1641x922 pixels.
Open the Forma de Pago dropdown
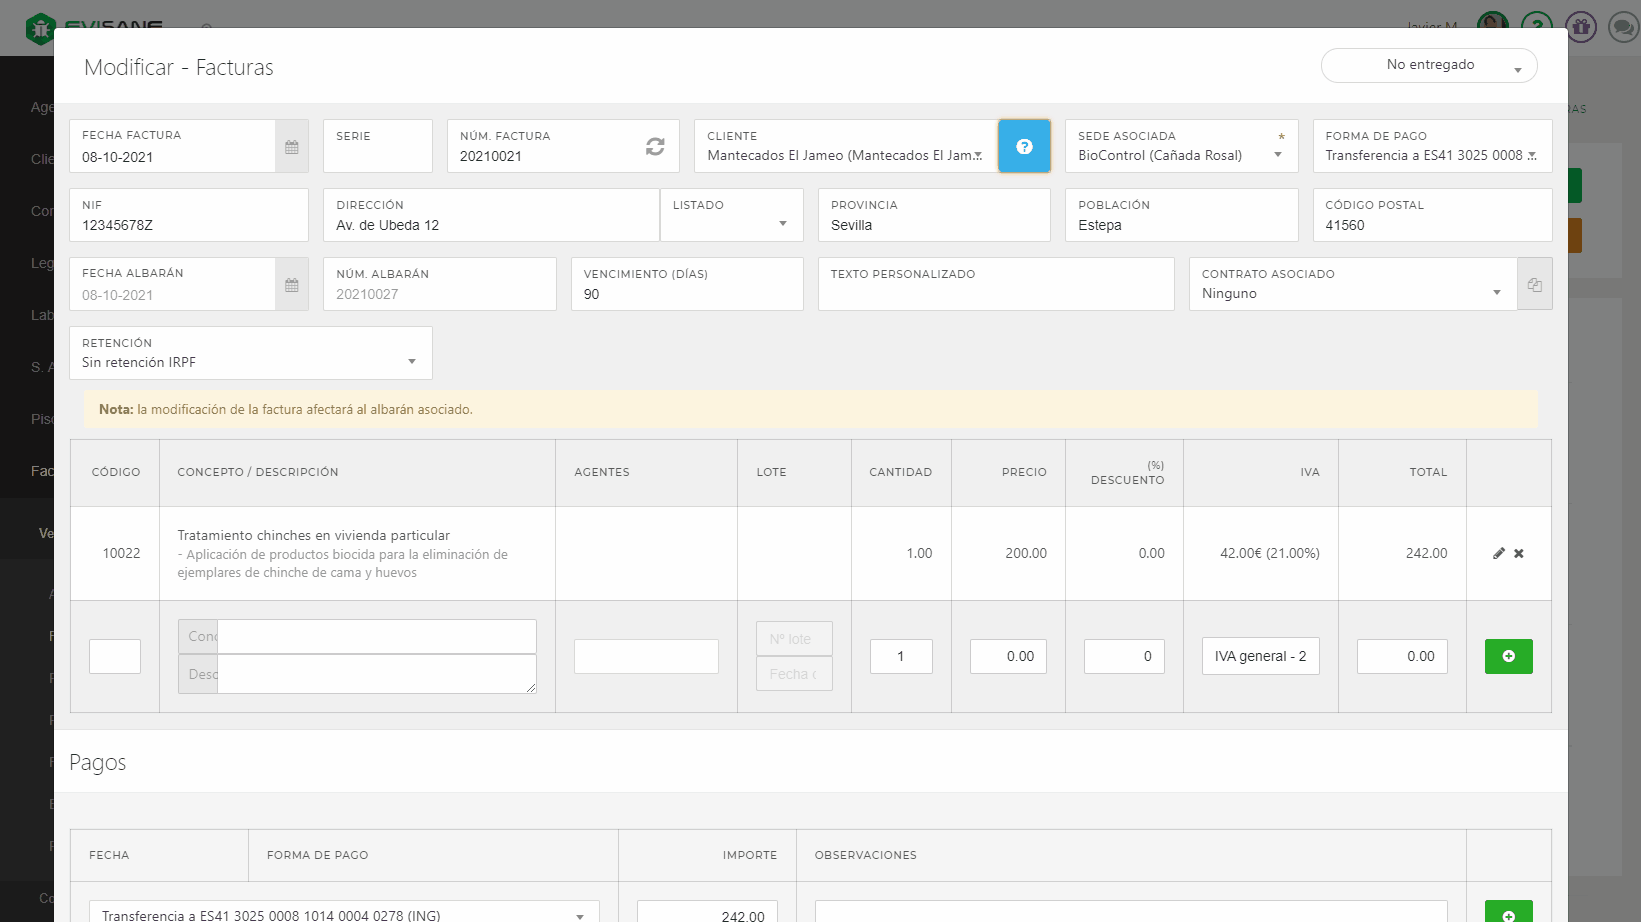[1431, 155]
